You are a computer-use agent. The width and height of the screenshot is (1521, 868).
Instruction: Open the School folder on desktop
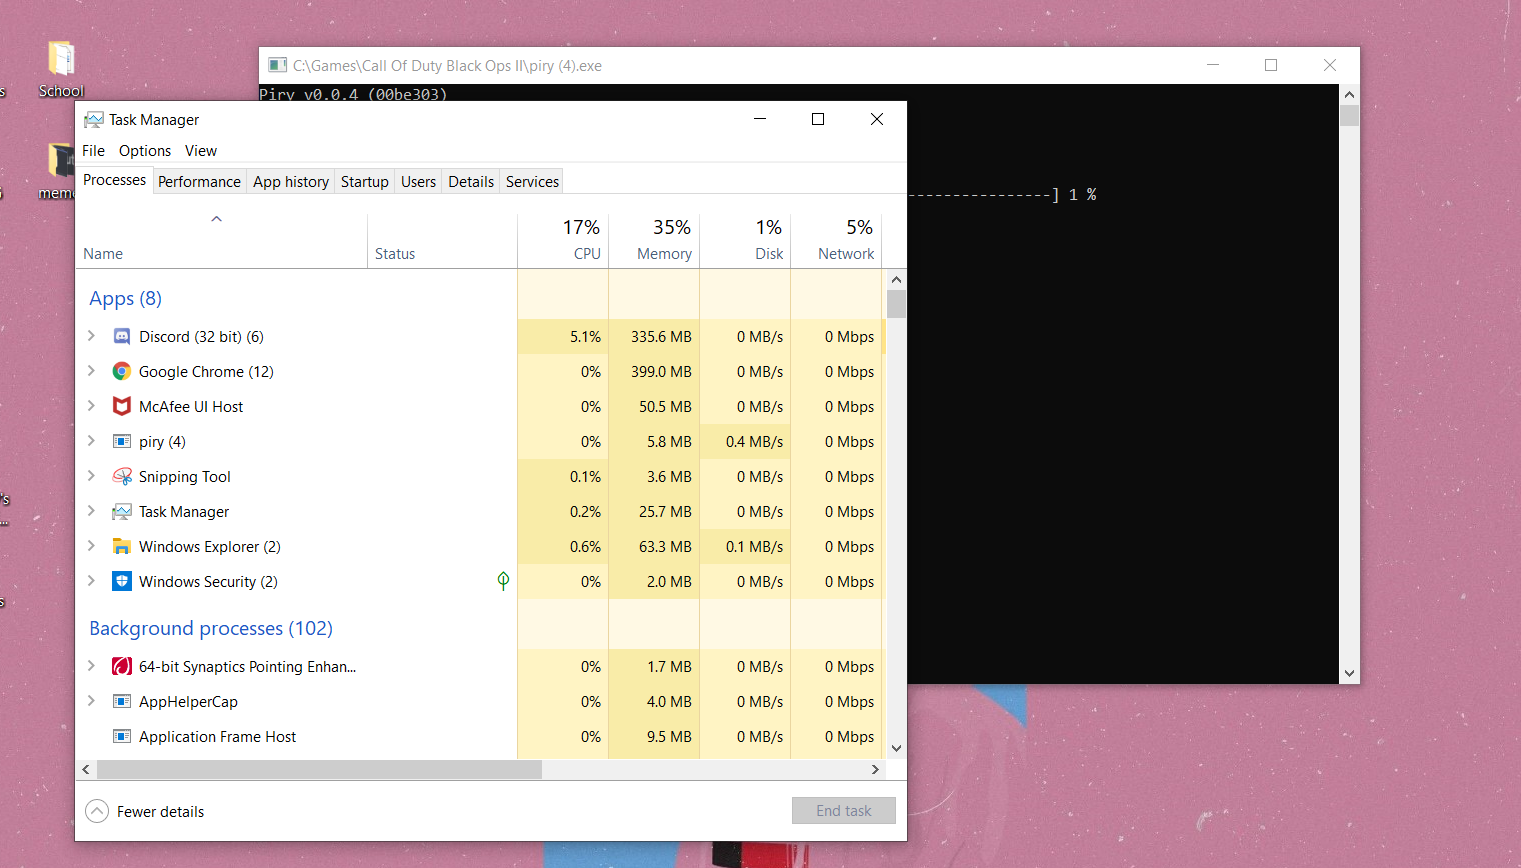tap(61, 68)
